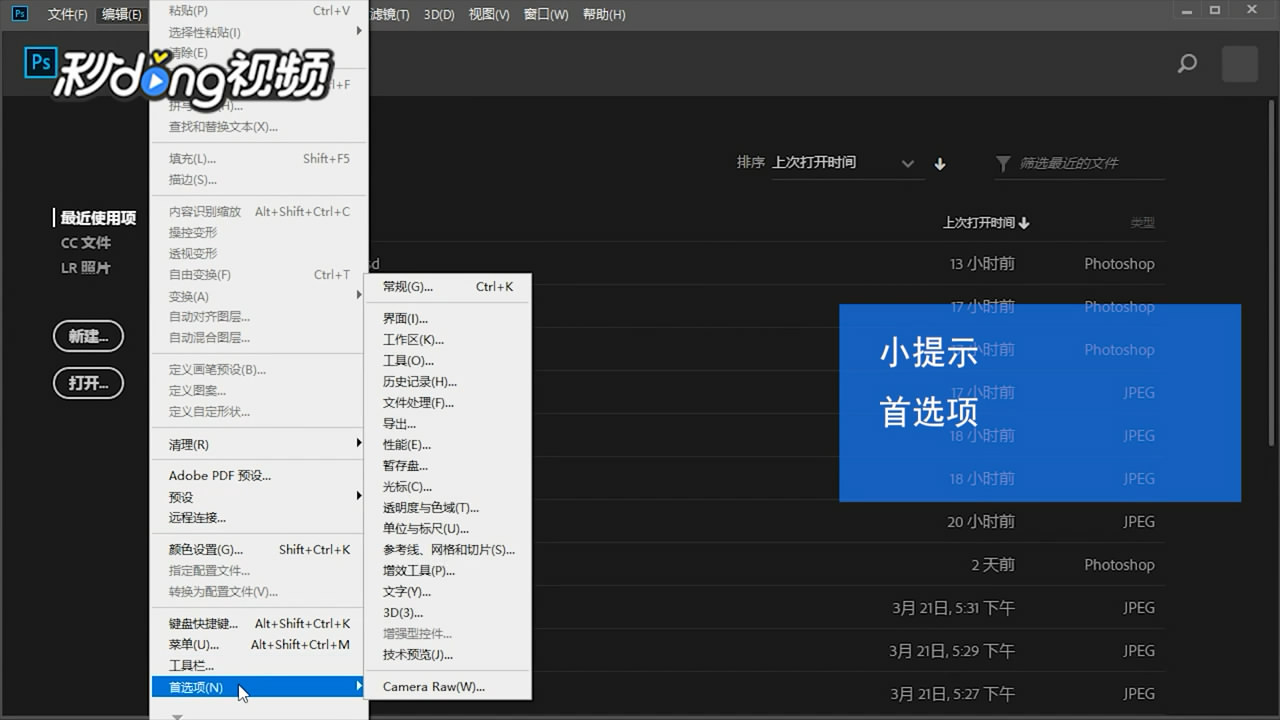Choose 光标(C)... preferences
This screenshot has height=720, width=1280.
tap(447, 487)
